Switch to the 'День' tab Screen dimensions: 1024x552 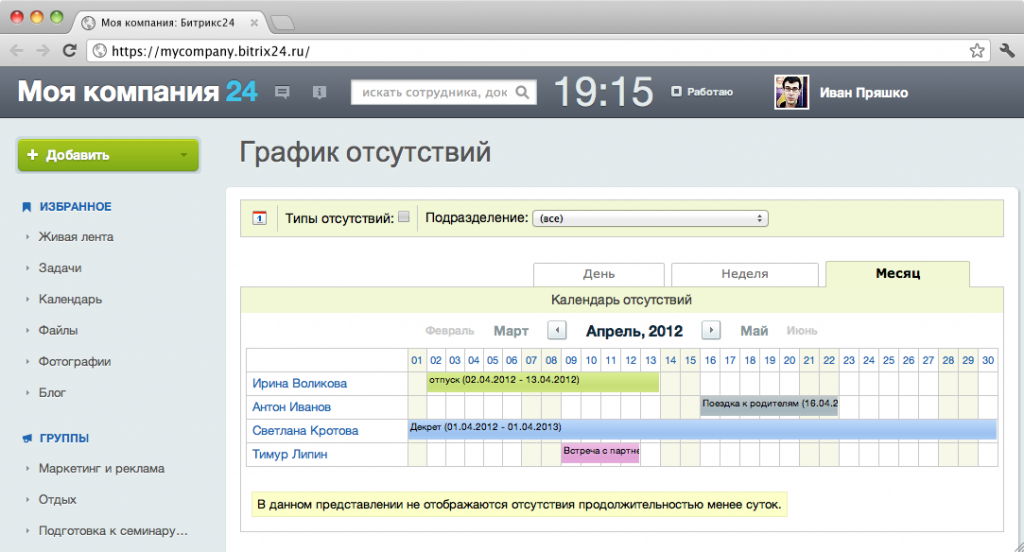pos(598,274)
